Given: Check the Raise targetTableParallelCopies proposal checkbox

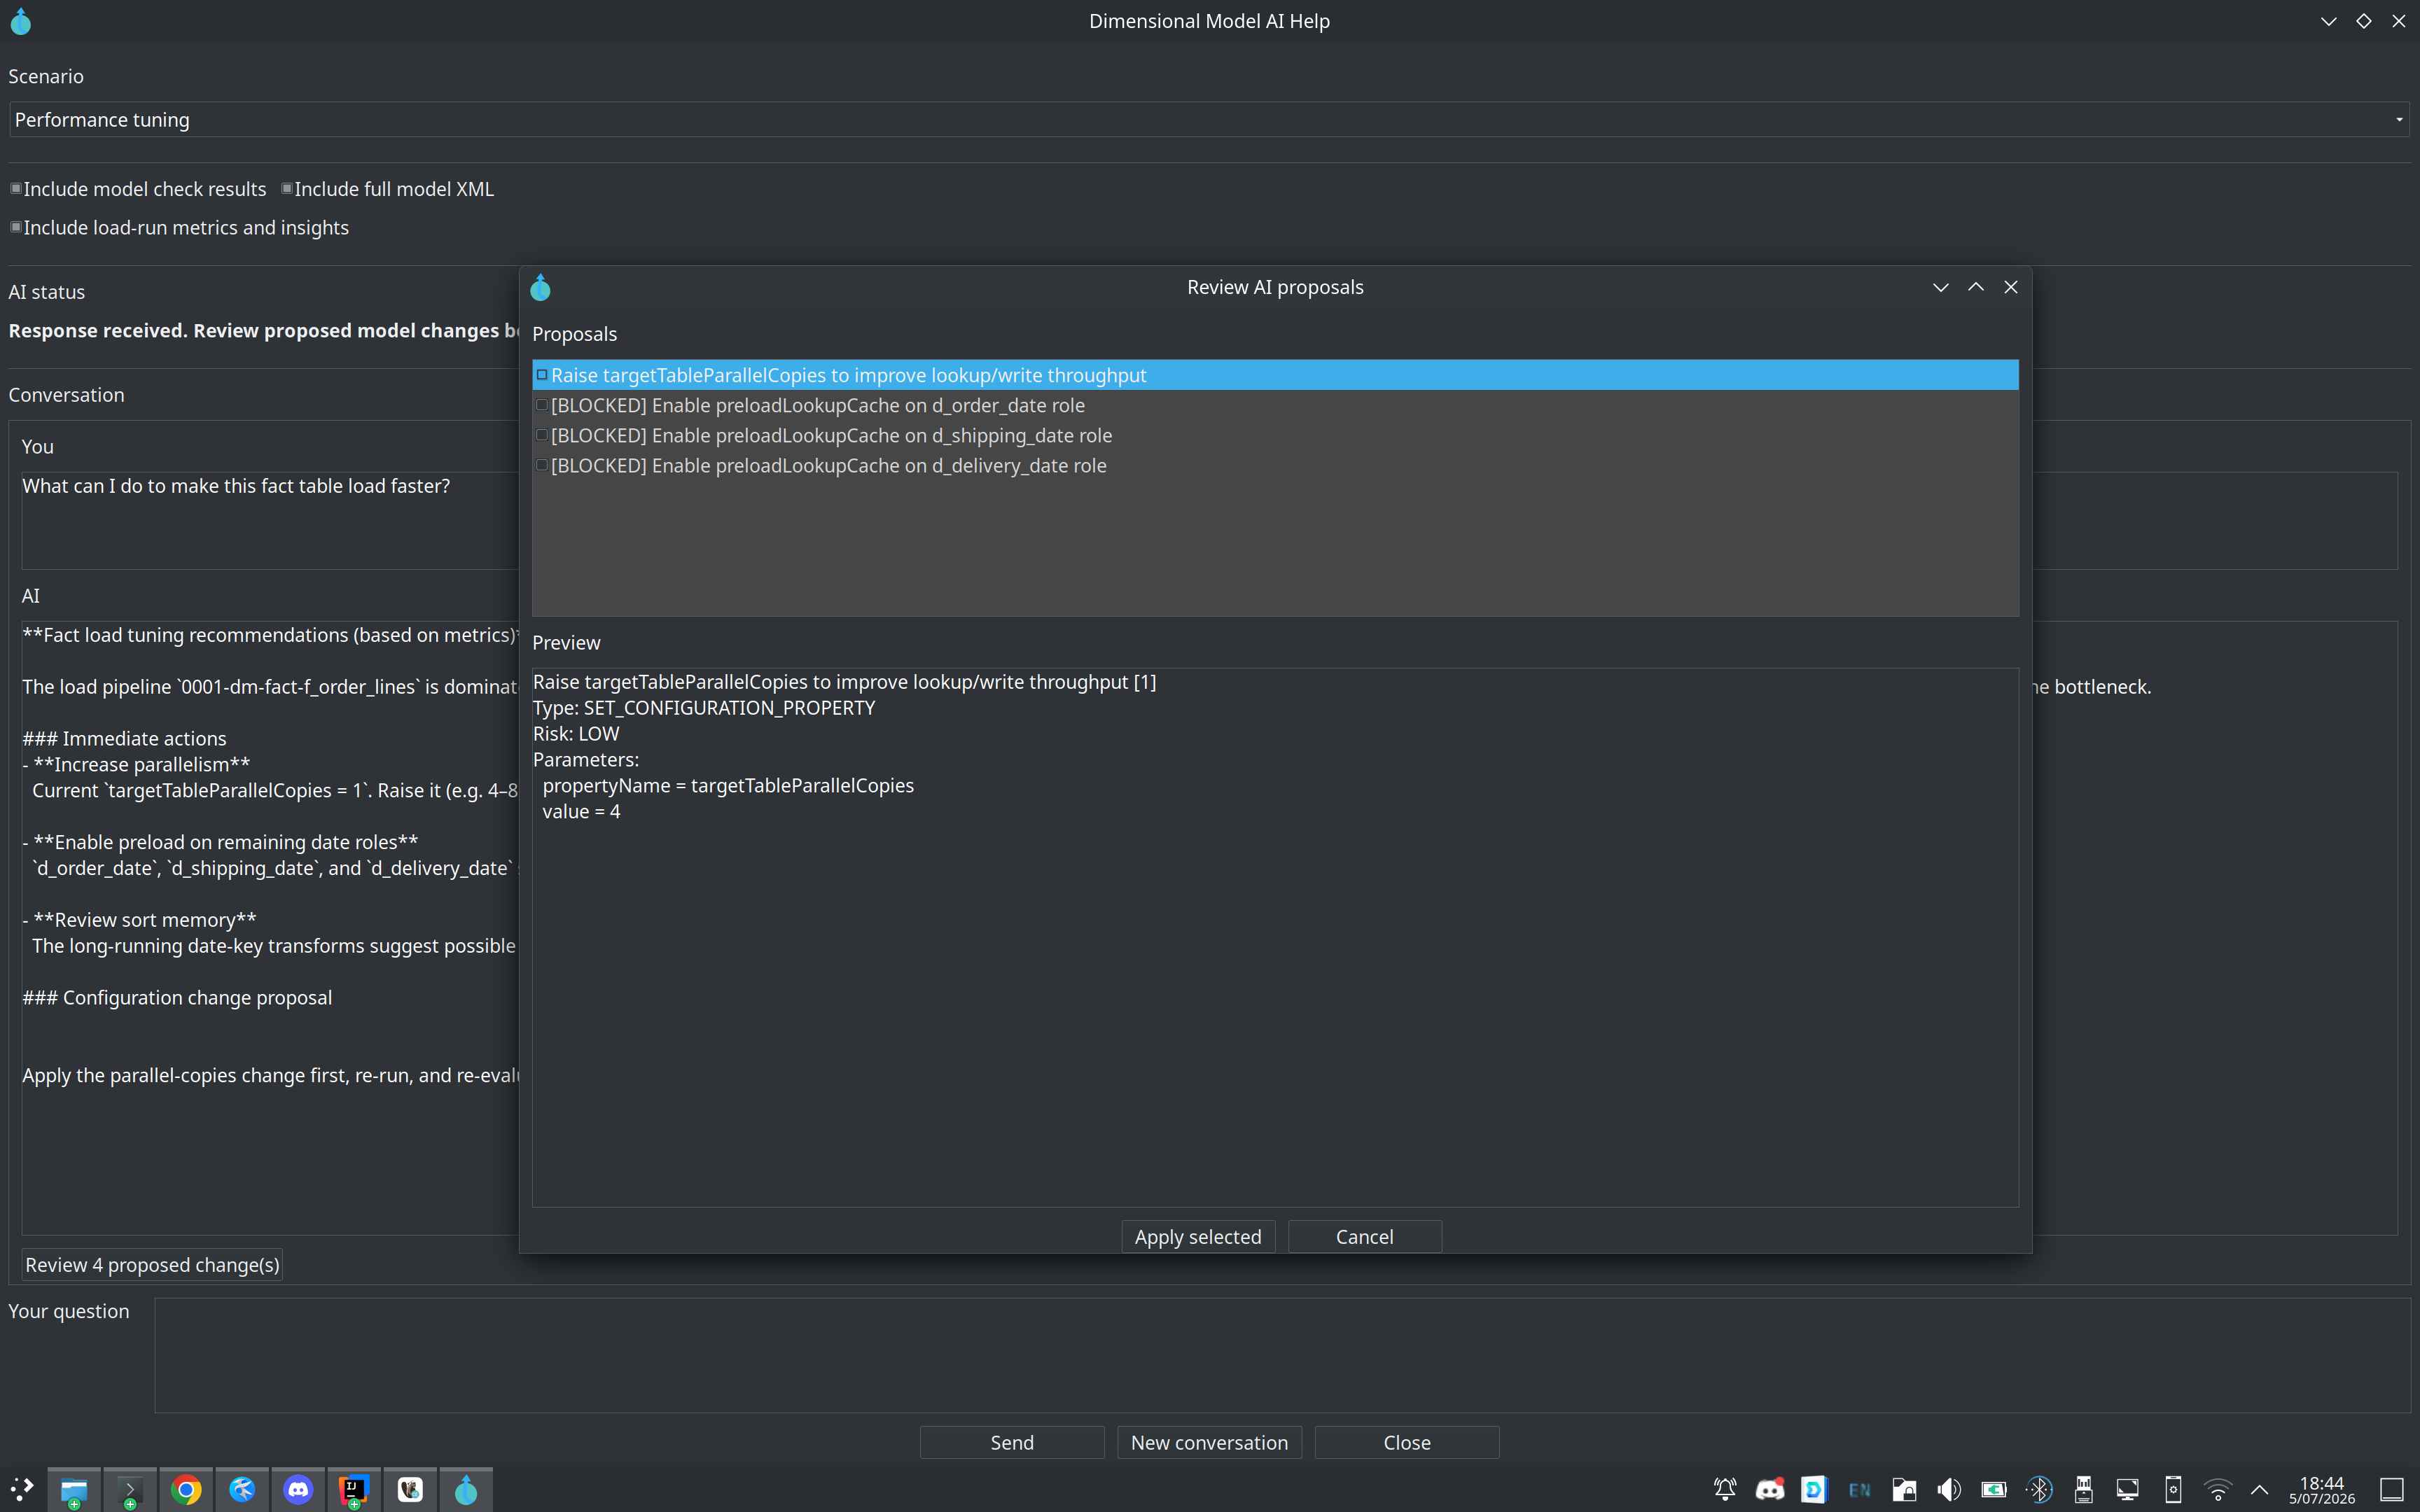Looking at the screenshot, I should (542, 375).
